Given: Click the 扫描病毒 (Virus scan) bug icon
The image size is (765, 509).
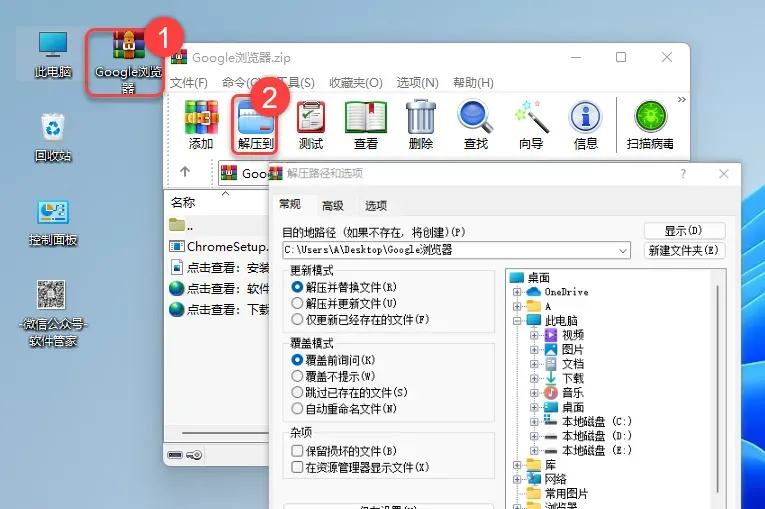Looking at the screenshot, I should point(650,124).
